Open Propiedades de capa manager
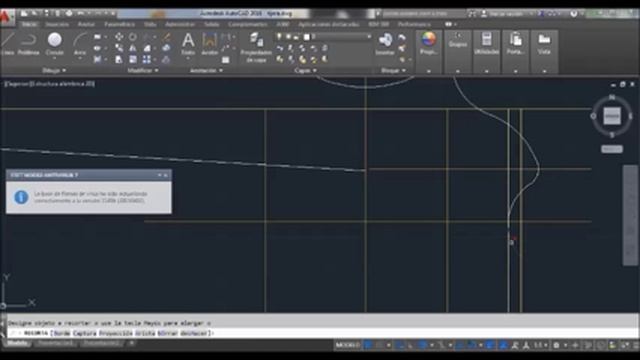Screen dimensions: 640x360 click(x=256, y=48)
